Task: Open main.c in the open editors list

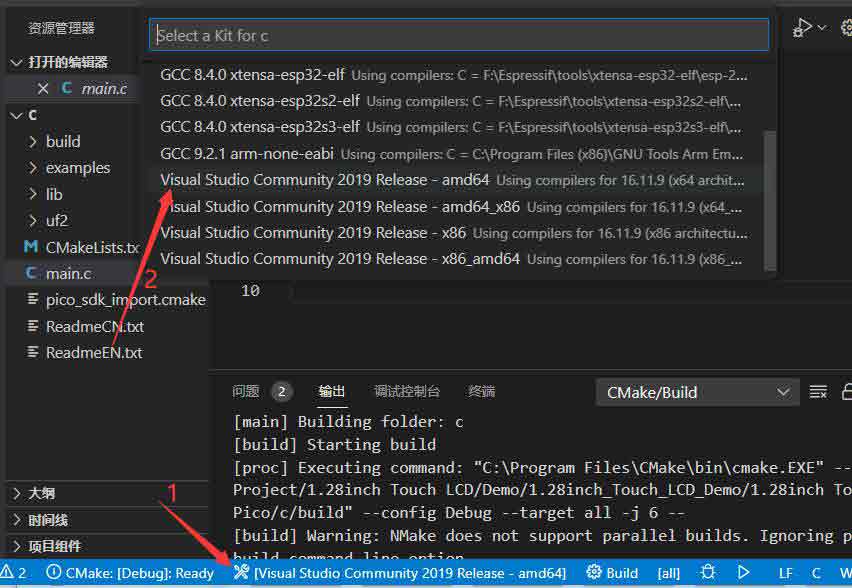Action: click(104, 89)
